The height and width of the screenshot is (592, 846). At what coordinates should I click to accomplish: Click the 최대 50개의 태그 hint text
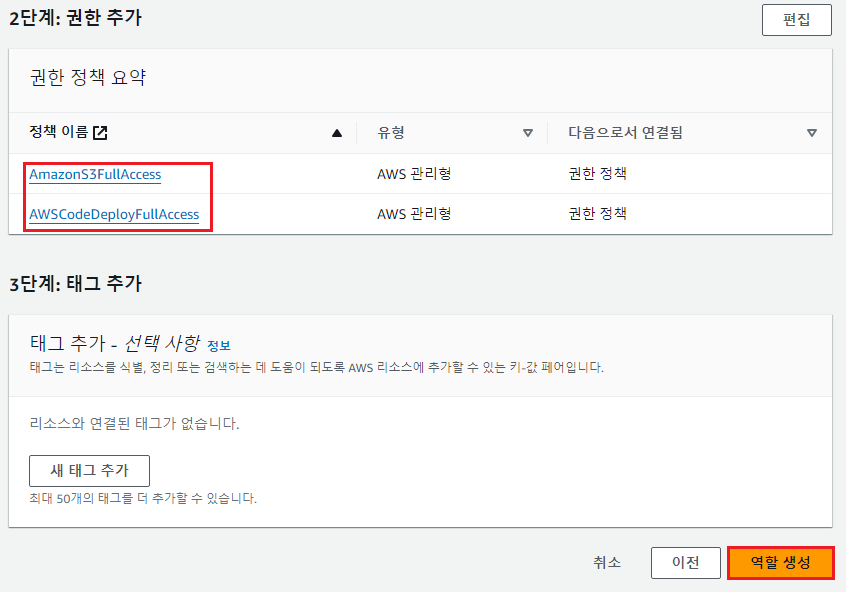pyautogui.click(x=143, y=498)
